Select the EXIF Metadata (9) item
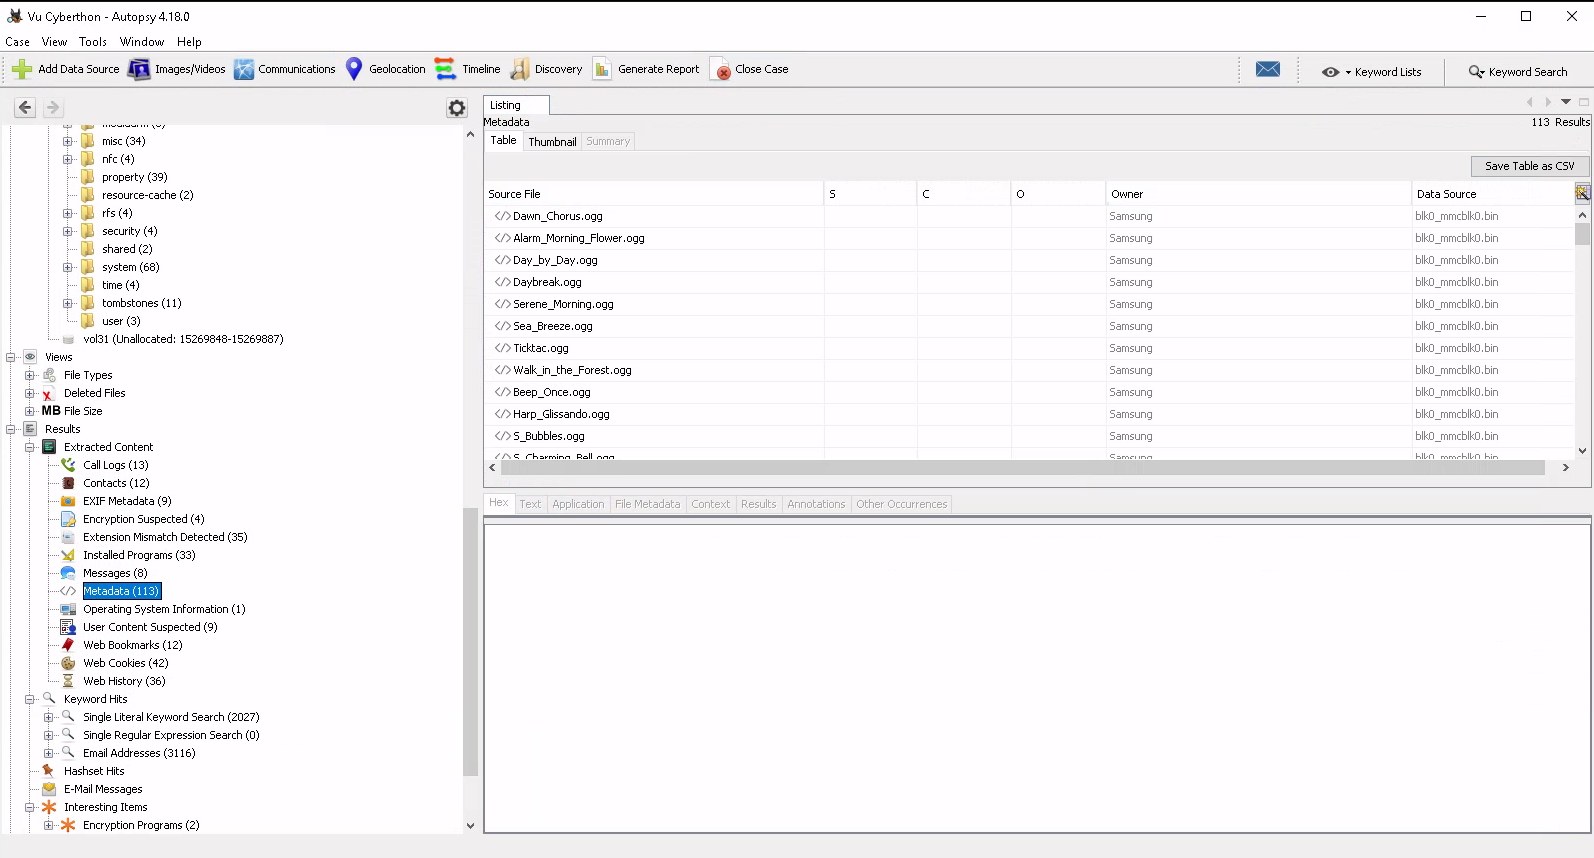The image size is (1594, 858). click(127, 501)
